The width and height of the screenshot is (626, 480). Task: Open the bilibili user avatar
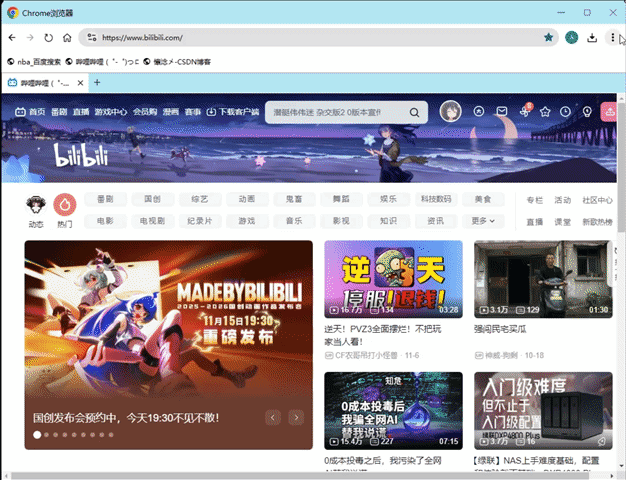[450, 111]
